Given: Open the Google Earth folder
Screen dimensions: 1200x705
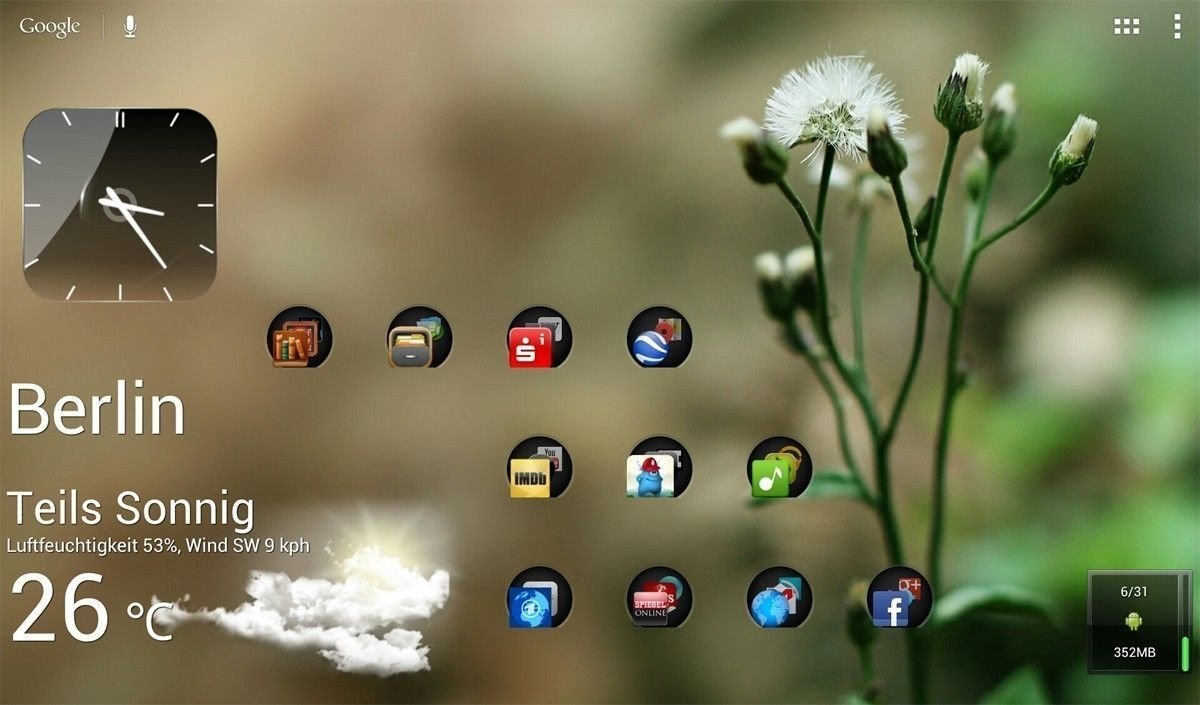Looking at the screenshot, I should (x=659, y=337).
